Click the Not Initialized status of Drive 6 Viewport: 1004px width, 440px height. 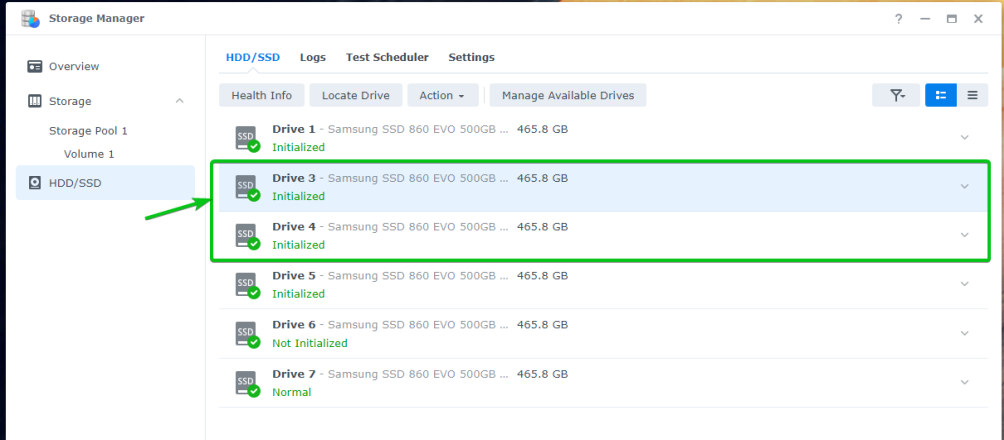(310, 343)
